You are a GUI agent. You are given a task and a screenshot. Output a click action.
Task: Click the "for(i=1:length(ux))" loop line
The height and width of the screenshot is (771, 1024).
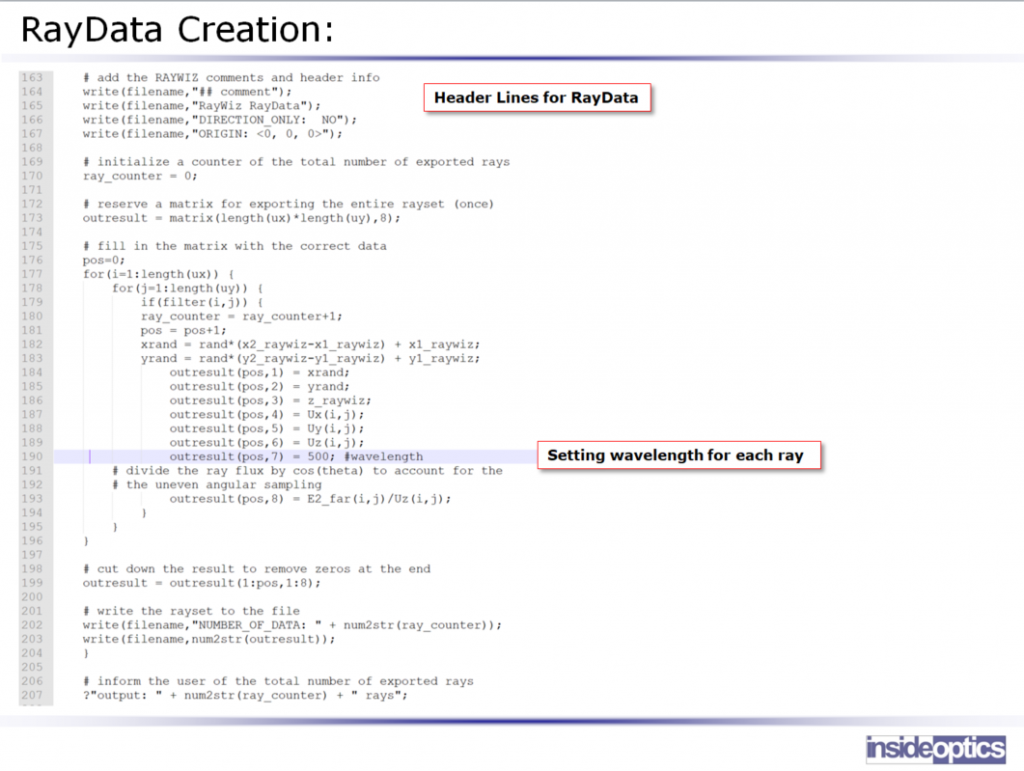pyautogui.click(x=158, y=274)
